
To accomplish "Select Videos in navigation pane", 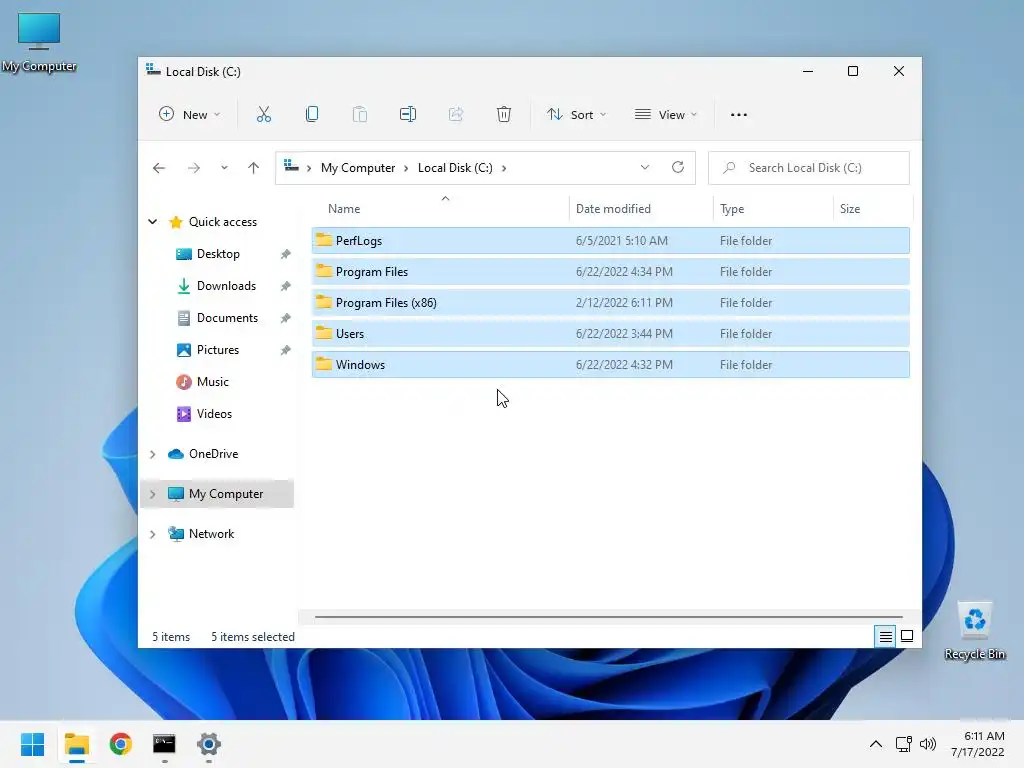I will [x=214, y=414].
